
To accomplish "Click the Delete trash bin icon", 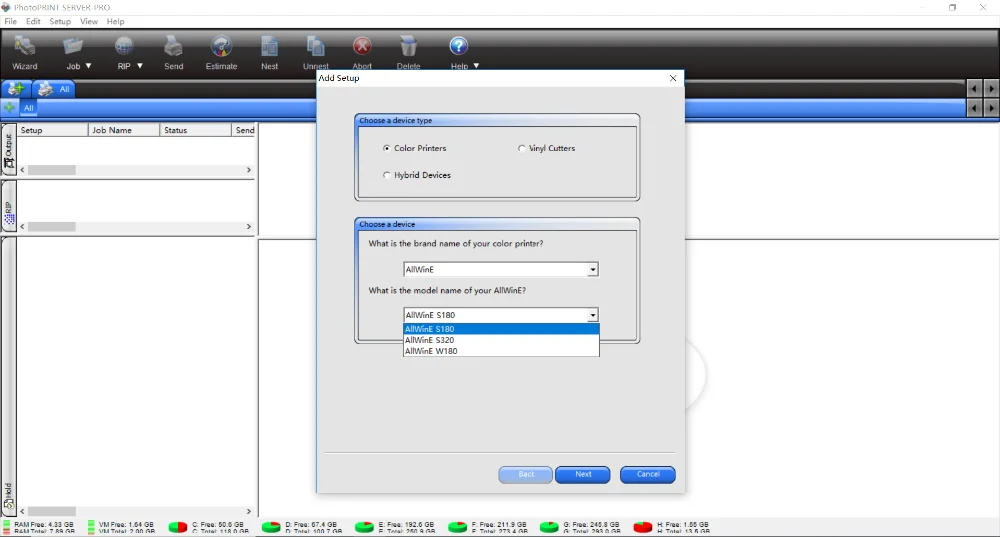I will (408, 47).
